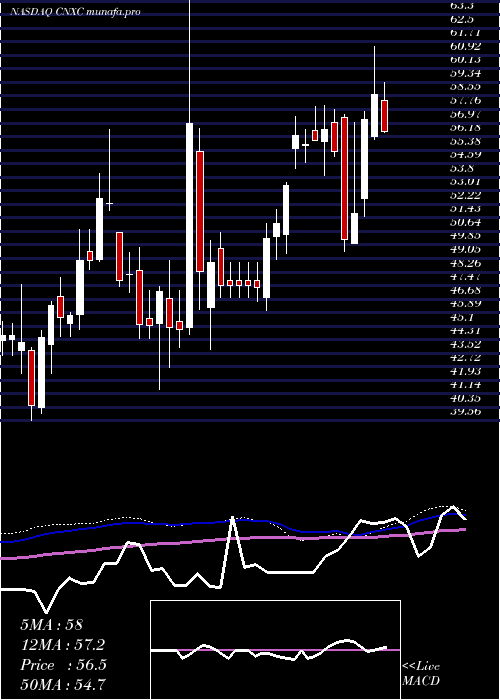500x700 pixels.
Task: Select the 48.26 price axis label
Action: (x=466, y=263)
